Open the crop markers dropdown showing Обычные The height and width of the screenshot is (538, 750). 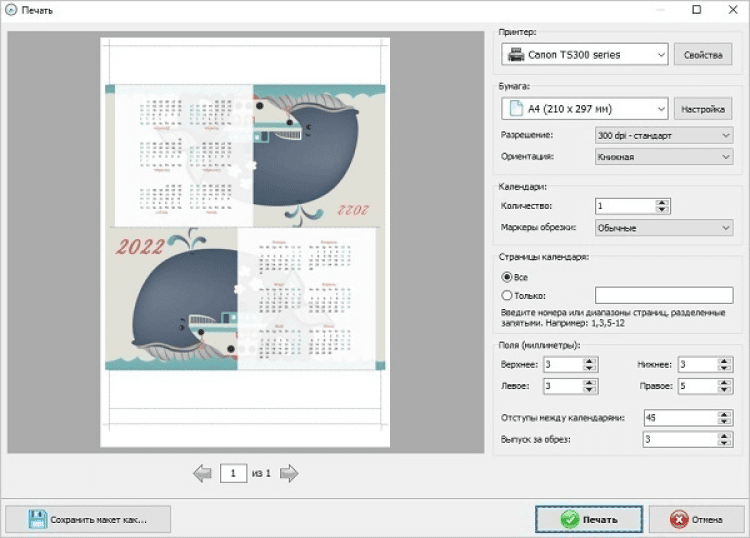(664, 228)
